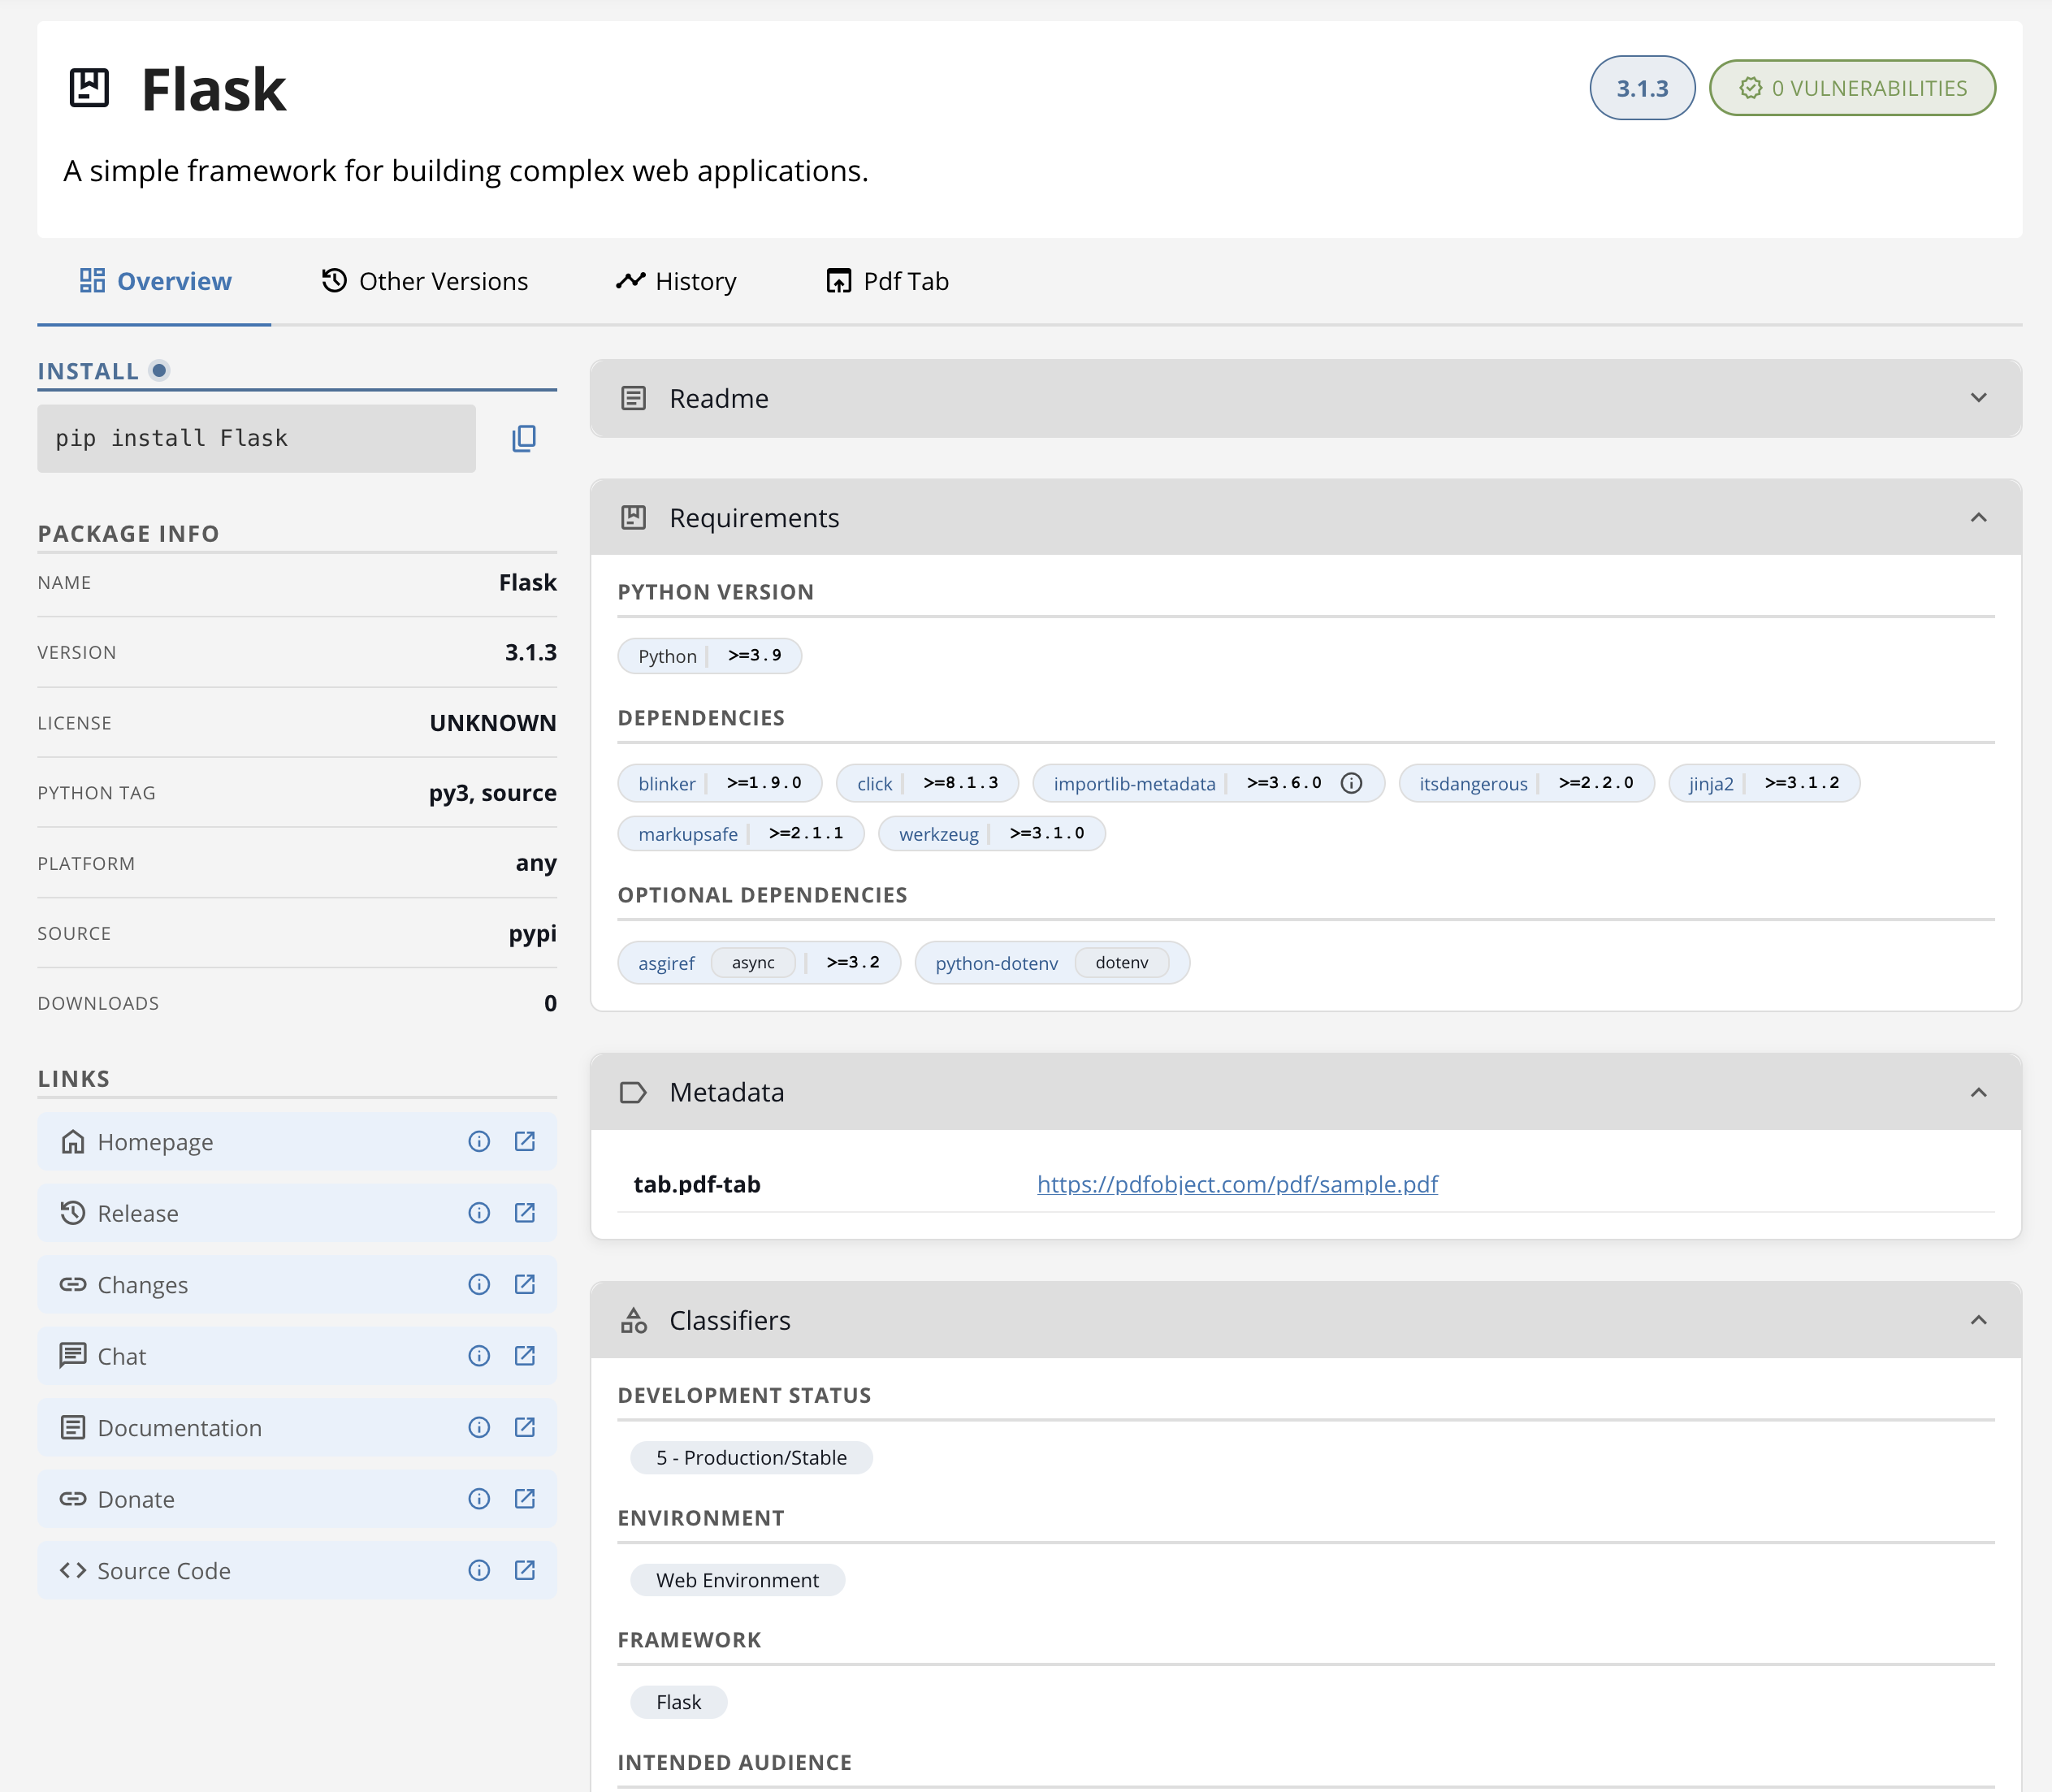
Task: Show info for the Changes link
Action: (x=479, y=1284)
